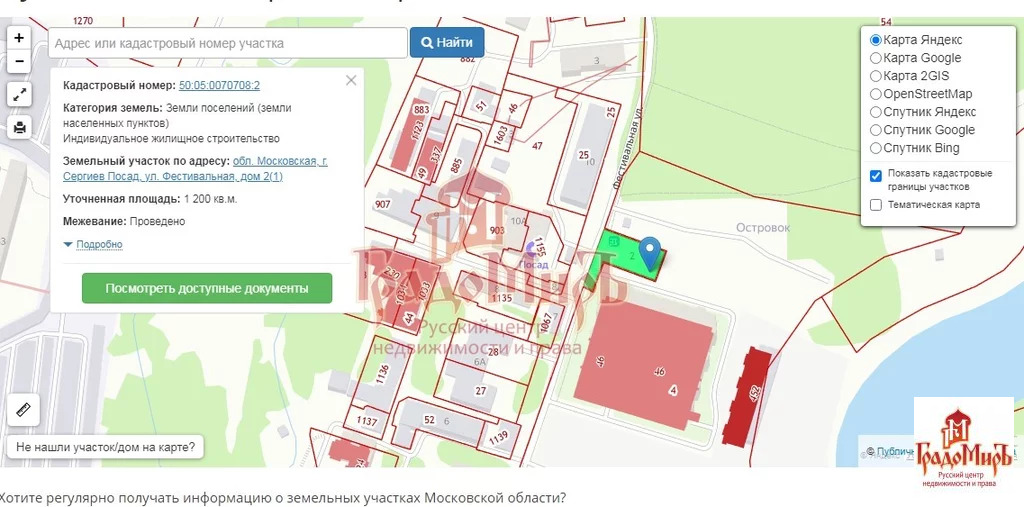The image size is (1024, 507).
Task: Click parcel labeled 47 on map
Action: [537, 146]
